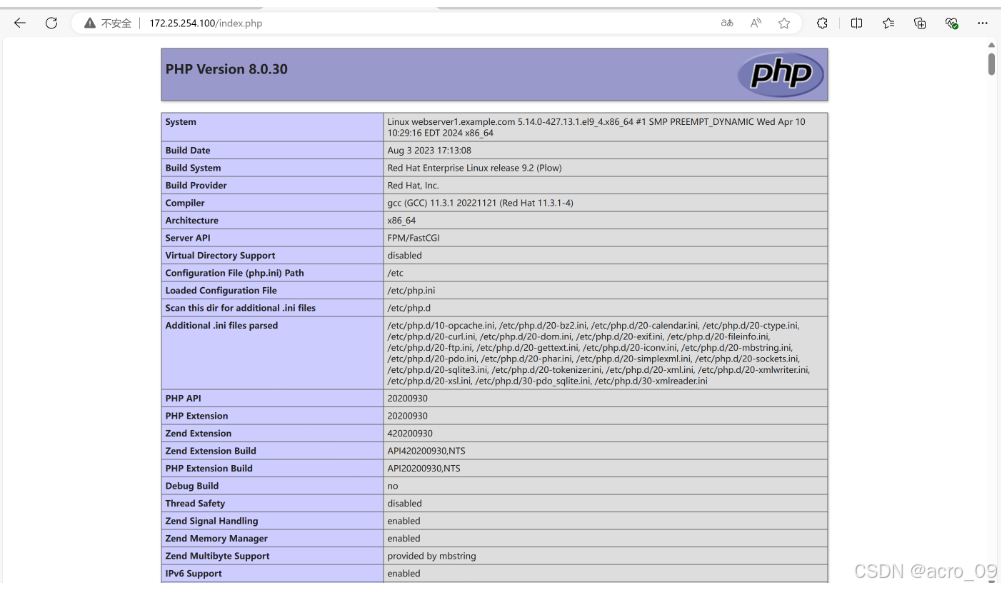Click the 'Build Provider' row label
Image resolution: width=1001 pixels, height=589 pixels.
(x=196, y=186)
